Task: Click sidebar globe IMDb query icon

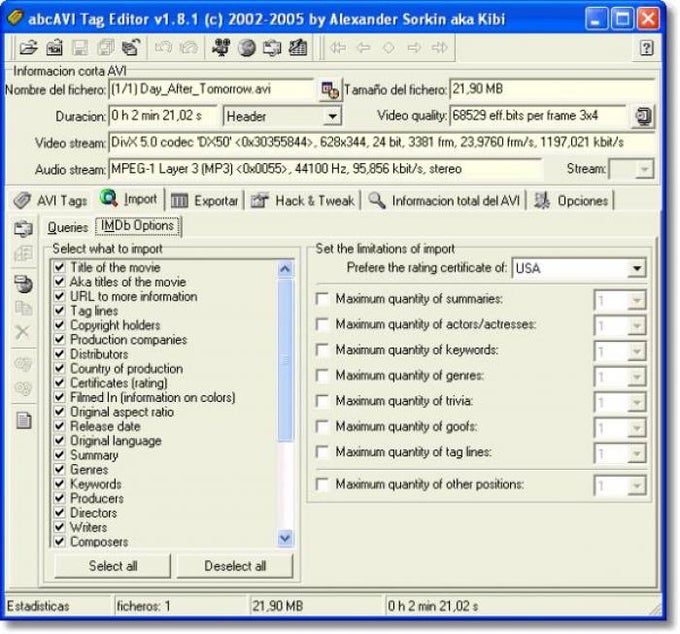Action: 23,284
